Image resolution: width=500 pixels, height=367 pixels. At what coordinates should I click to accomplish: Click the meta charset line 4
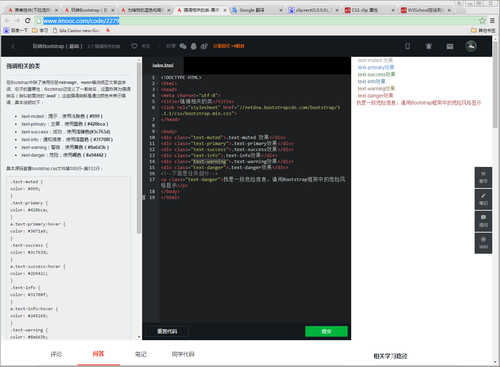(x=190, y=95)
